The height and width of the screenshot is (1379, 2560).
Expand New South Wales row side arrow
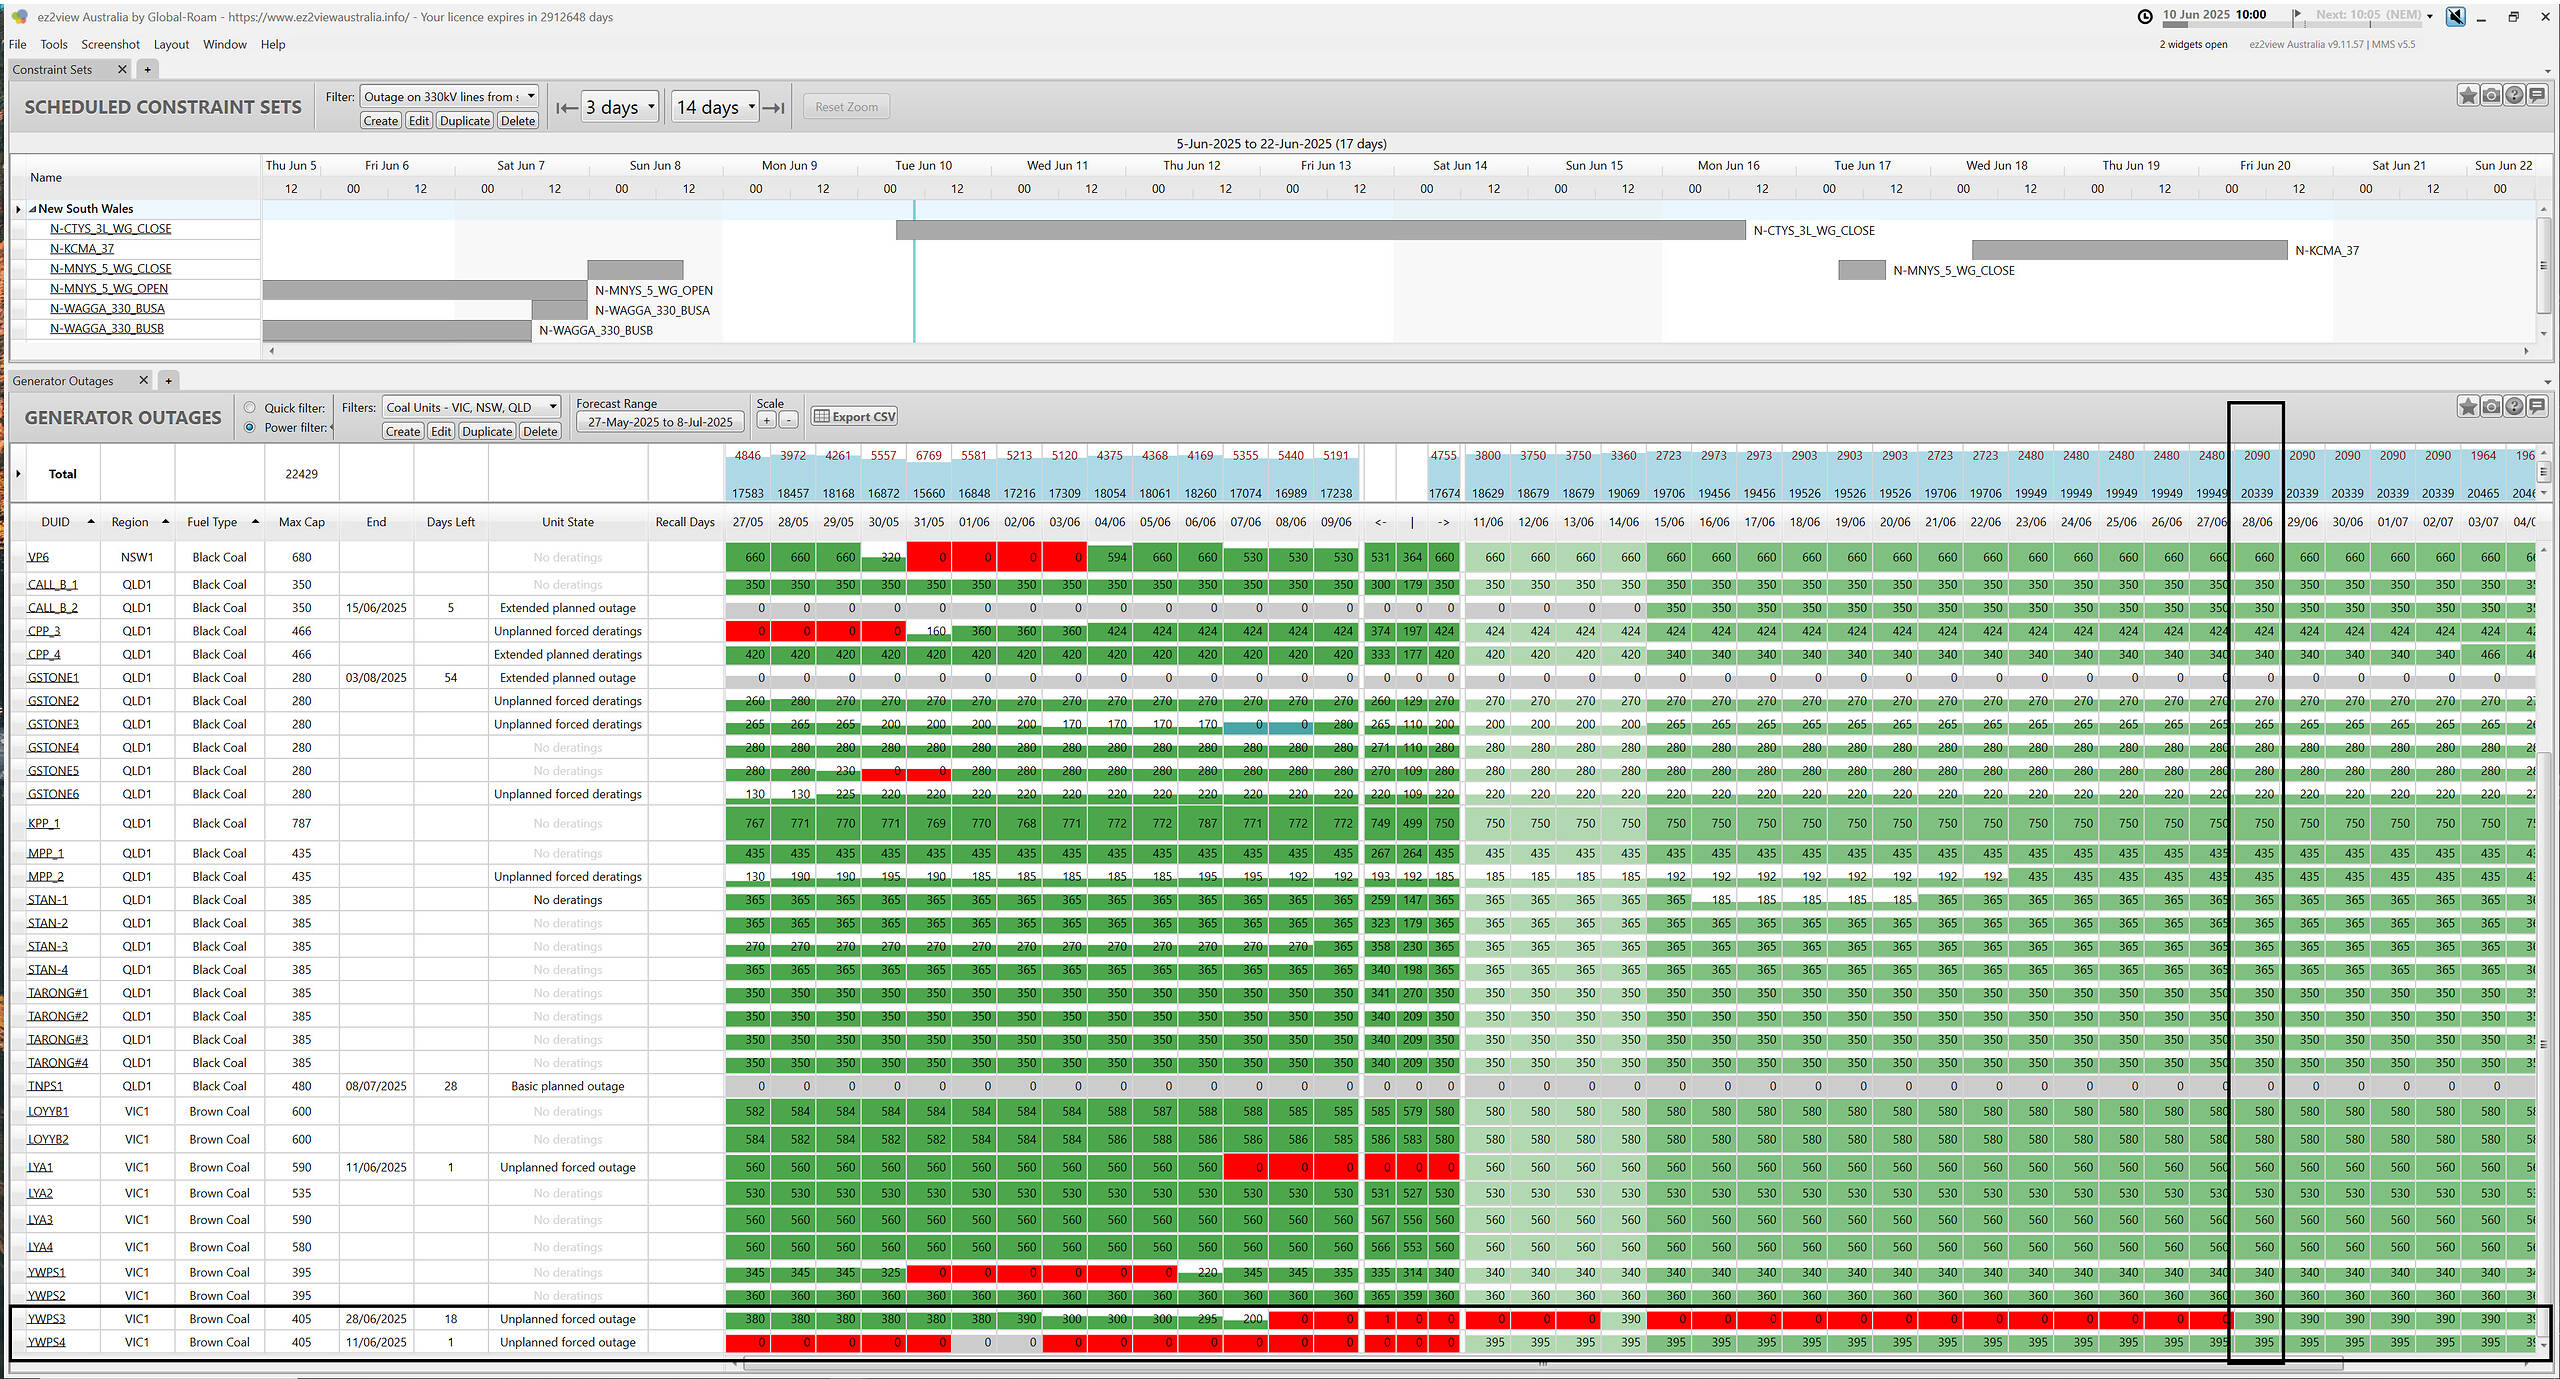tap(18, 209)
